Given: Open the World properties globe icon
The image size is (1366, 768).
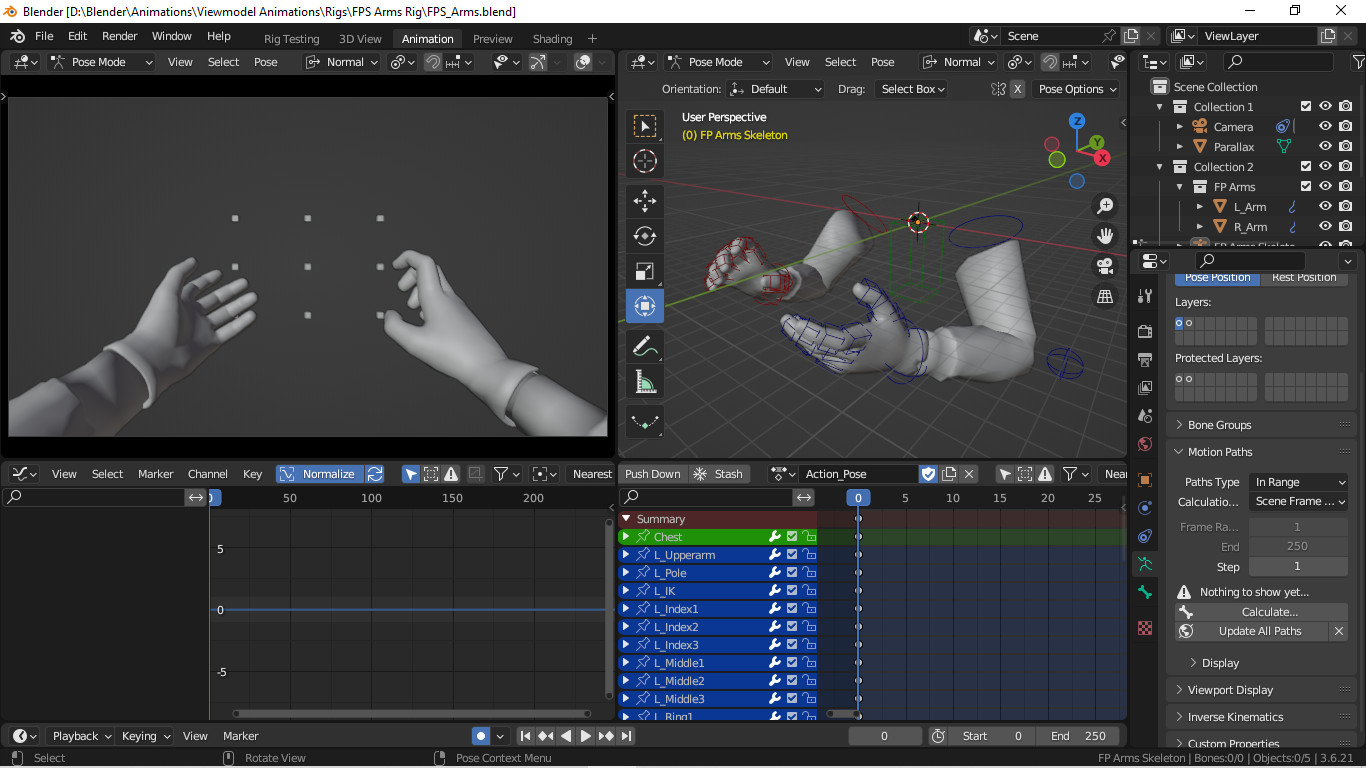Looking at the screenshot, I should 1145,444.
